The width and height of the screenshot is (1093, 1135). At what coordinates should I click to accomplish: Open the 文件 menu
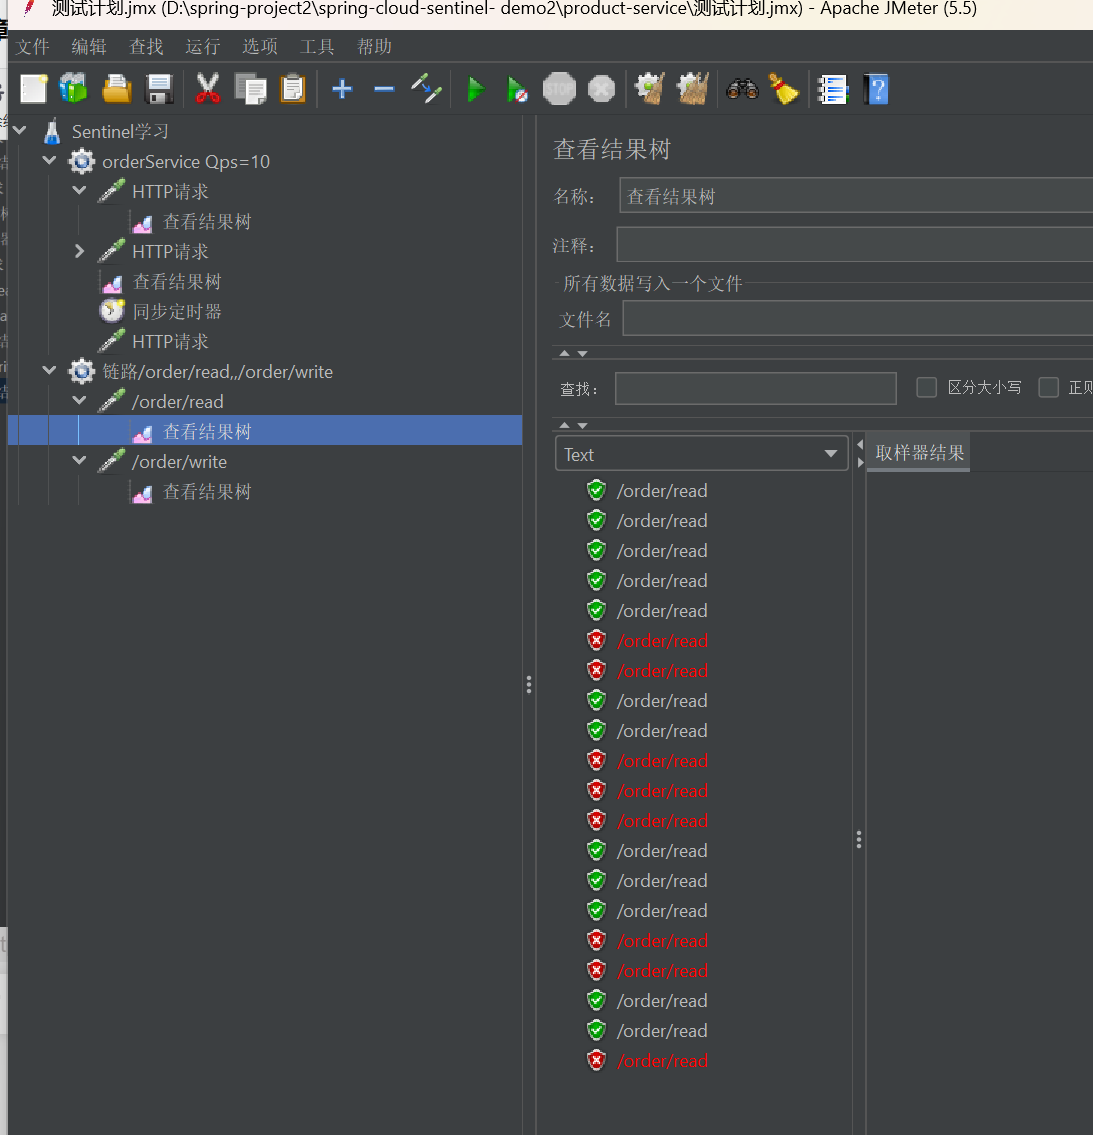33,47
